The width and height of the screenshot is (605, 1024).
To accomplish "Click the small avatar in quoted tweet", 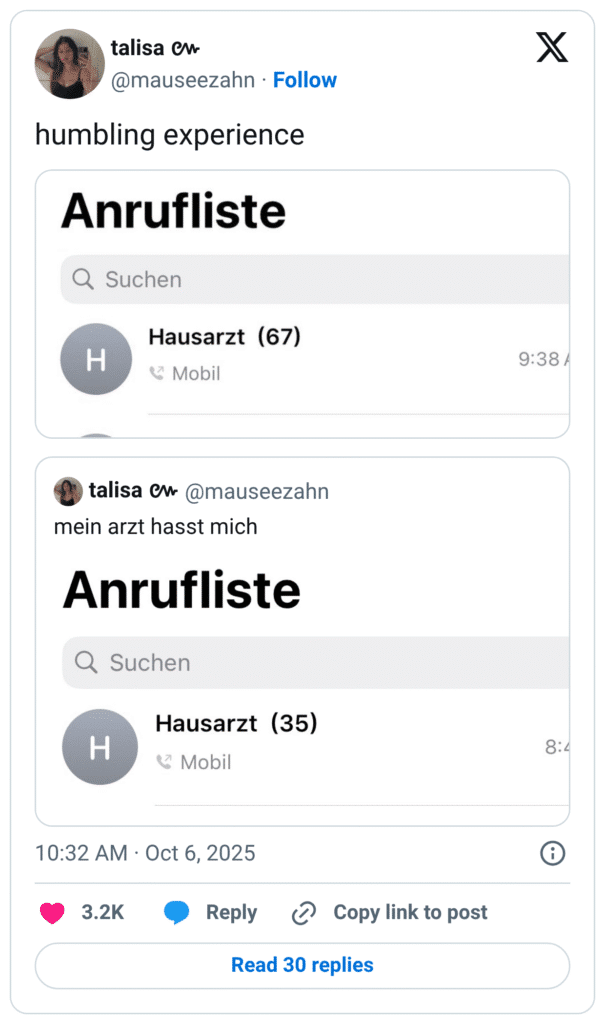I will pos(68,491).
